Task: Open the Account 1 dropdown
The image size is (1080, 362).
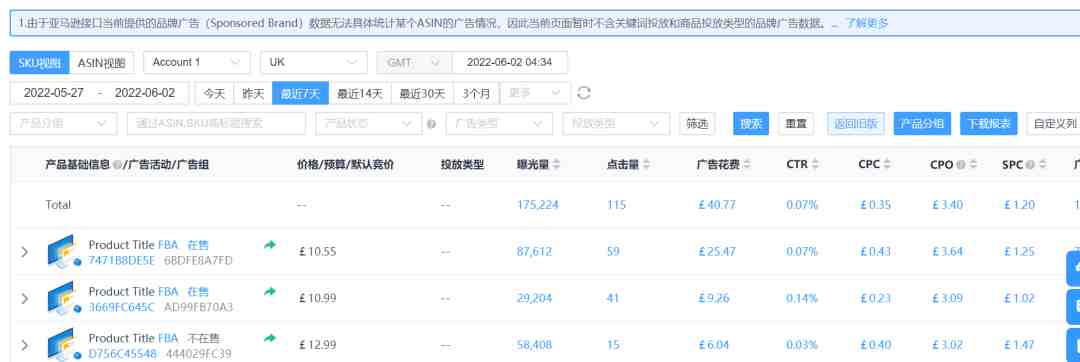Action: (x=196, y=63)
